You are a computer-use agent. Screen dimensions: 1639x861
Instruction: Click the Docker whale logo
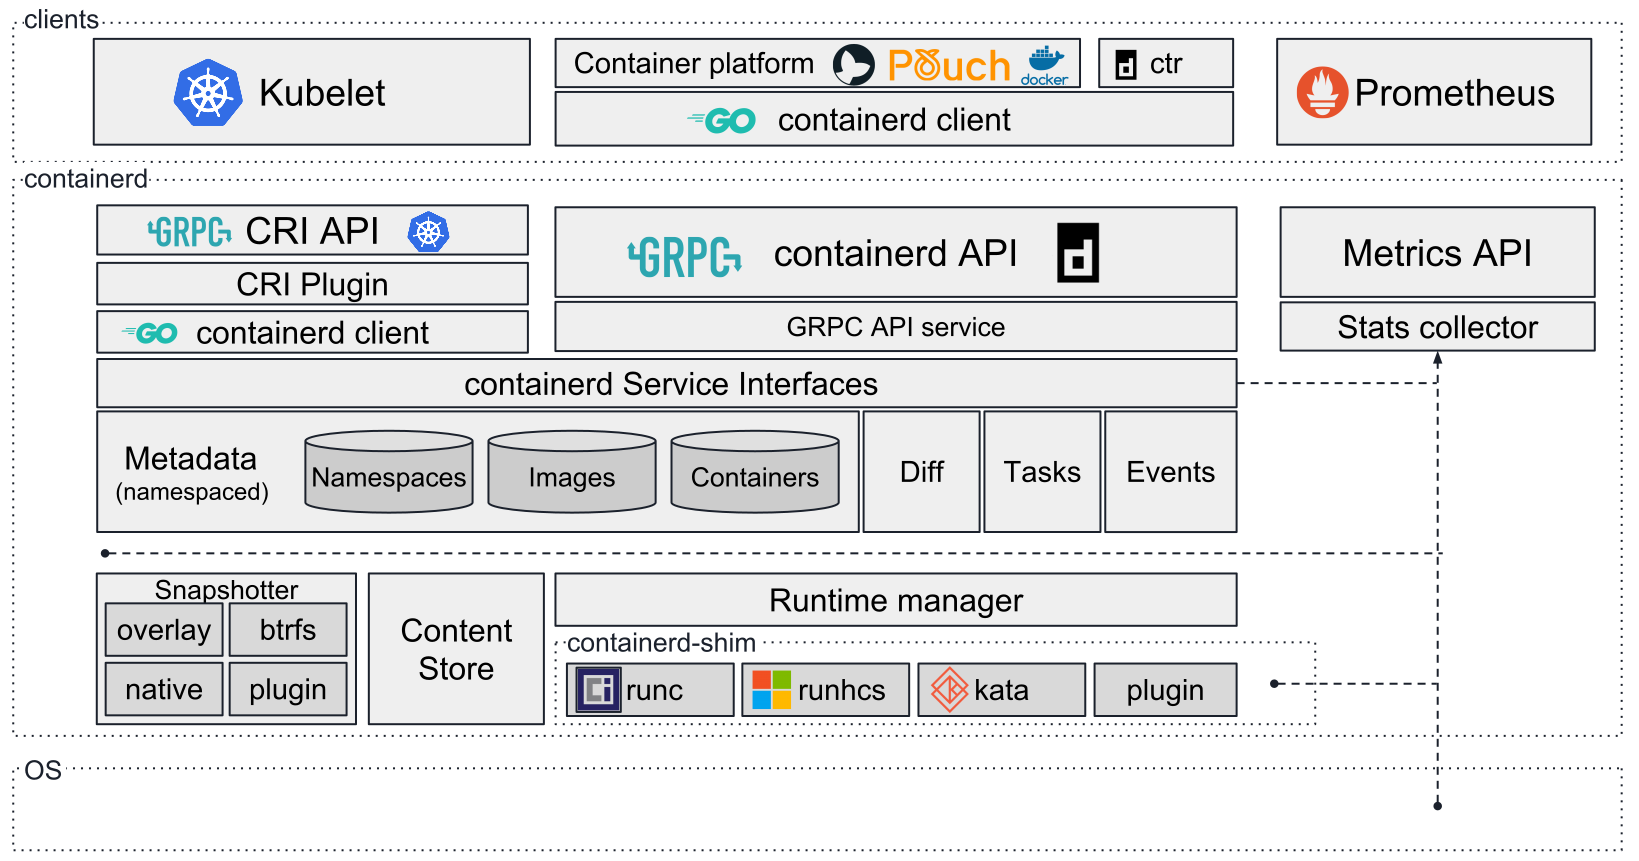(1045, 64)
